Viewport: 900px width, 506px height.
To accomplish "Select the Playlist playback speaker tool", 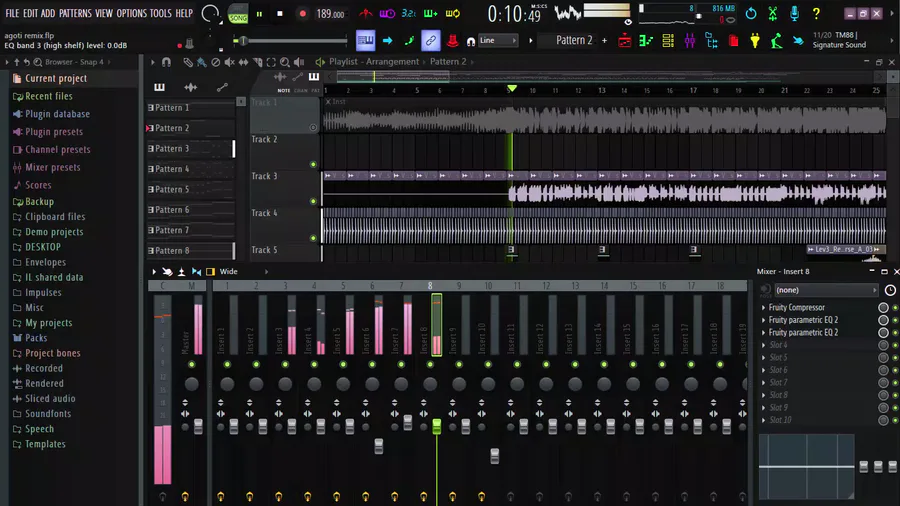I will pyautogui.click(x=299, y=62).
